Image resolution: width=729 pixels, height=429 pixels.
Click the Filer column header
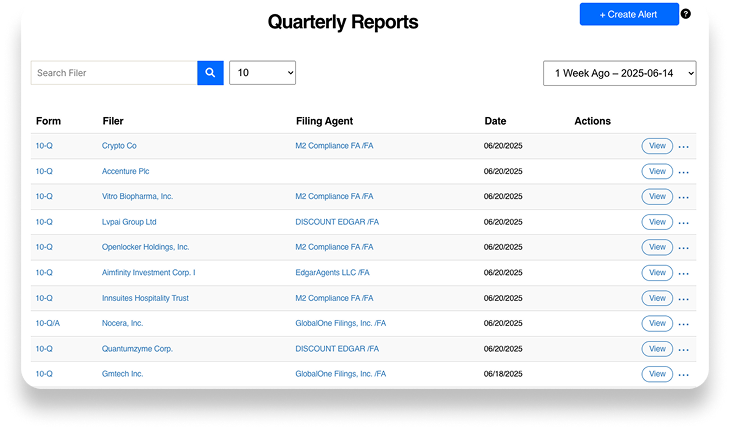[x=113, y=121]
